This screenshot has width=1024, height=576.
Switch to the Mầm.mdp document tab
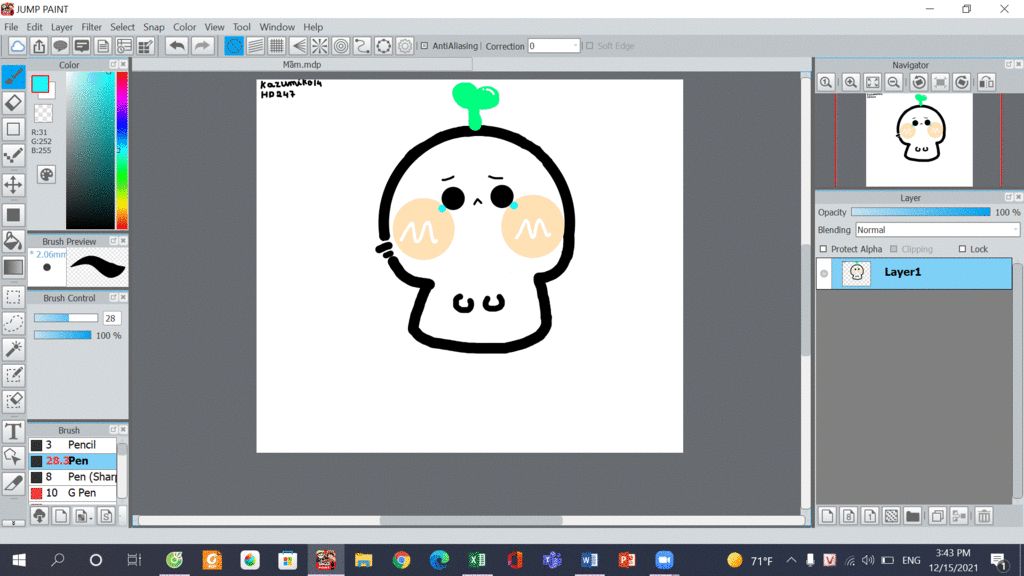pyautogui.click(x=302, y=65)
